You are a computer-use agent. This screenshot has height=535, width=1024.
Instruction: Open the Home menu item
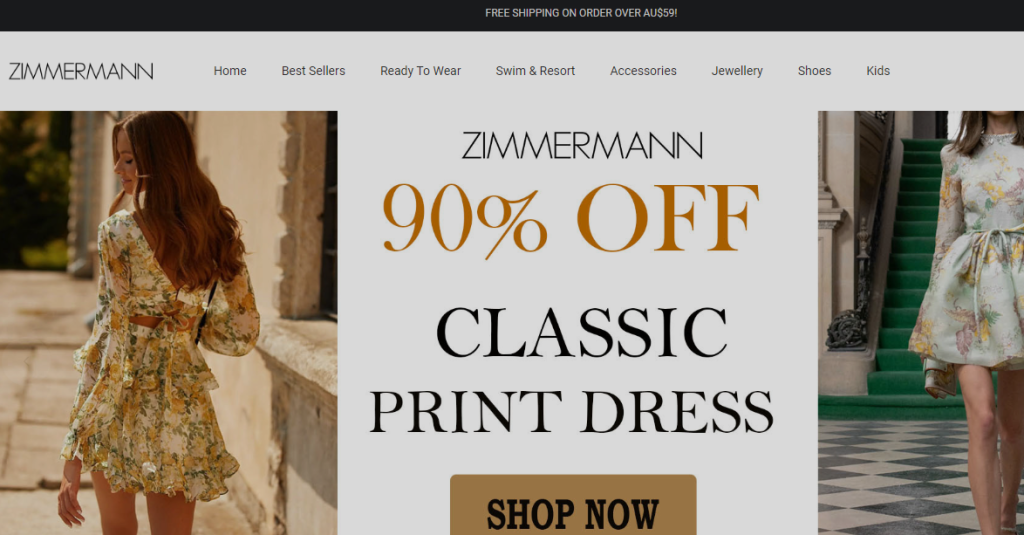(x=230, y=71)
